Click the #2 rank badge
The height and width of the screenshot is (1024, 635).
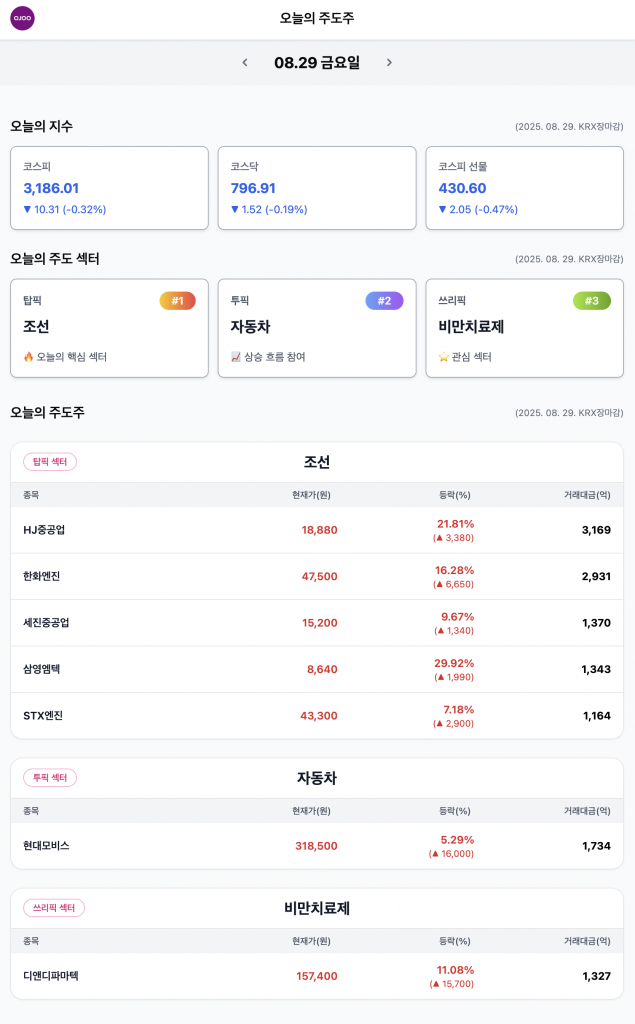(x=384, y=301)
